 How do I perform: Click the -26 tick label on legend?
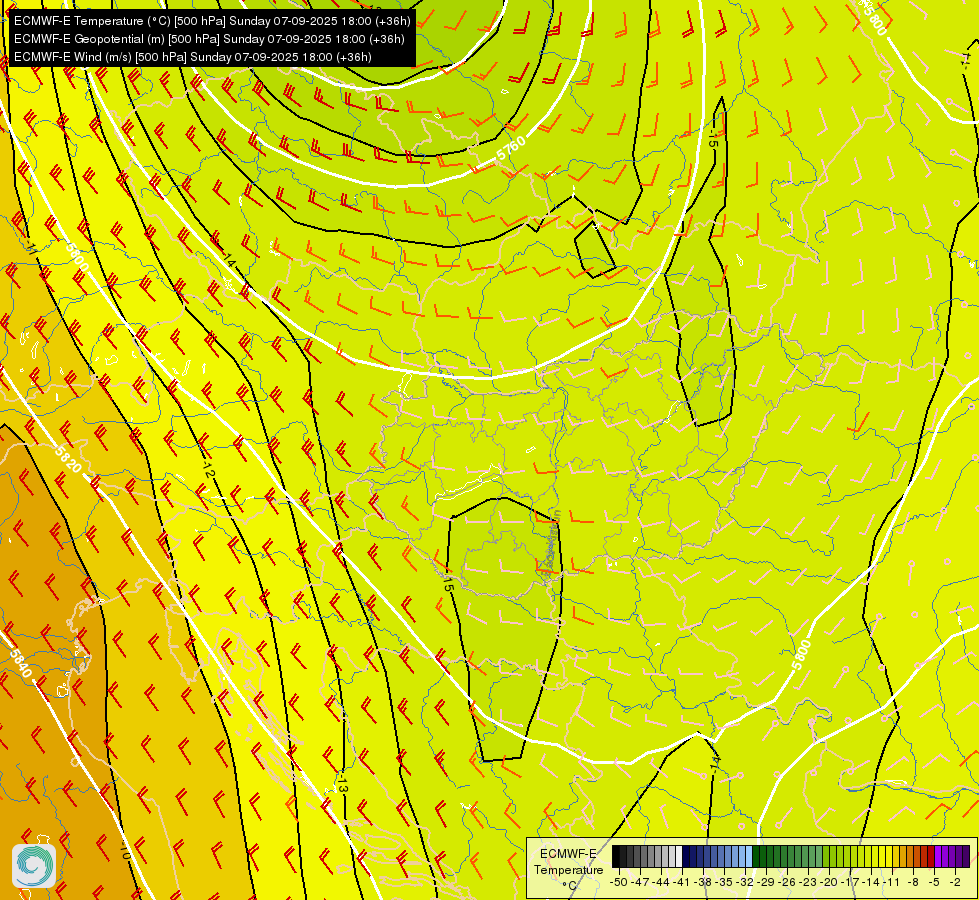coord(787,883)
